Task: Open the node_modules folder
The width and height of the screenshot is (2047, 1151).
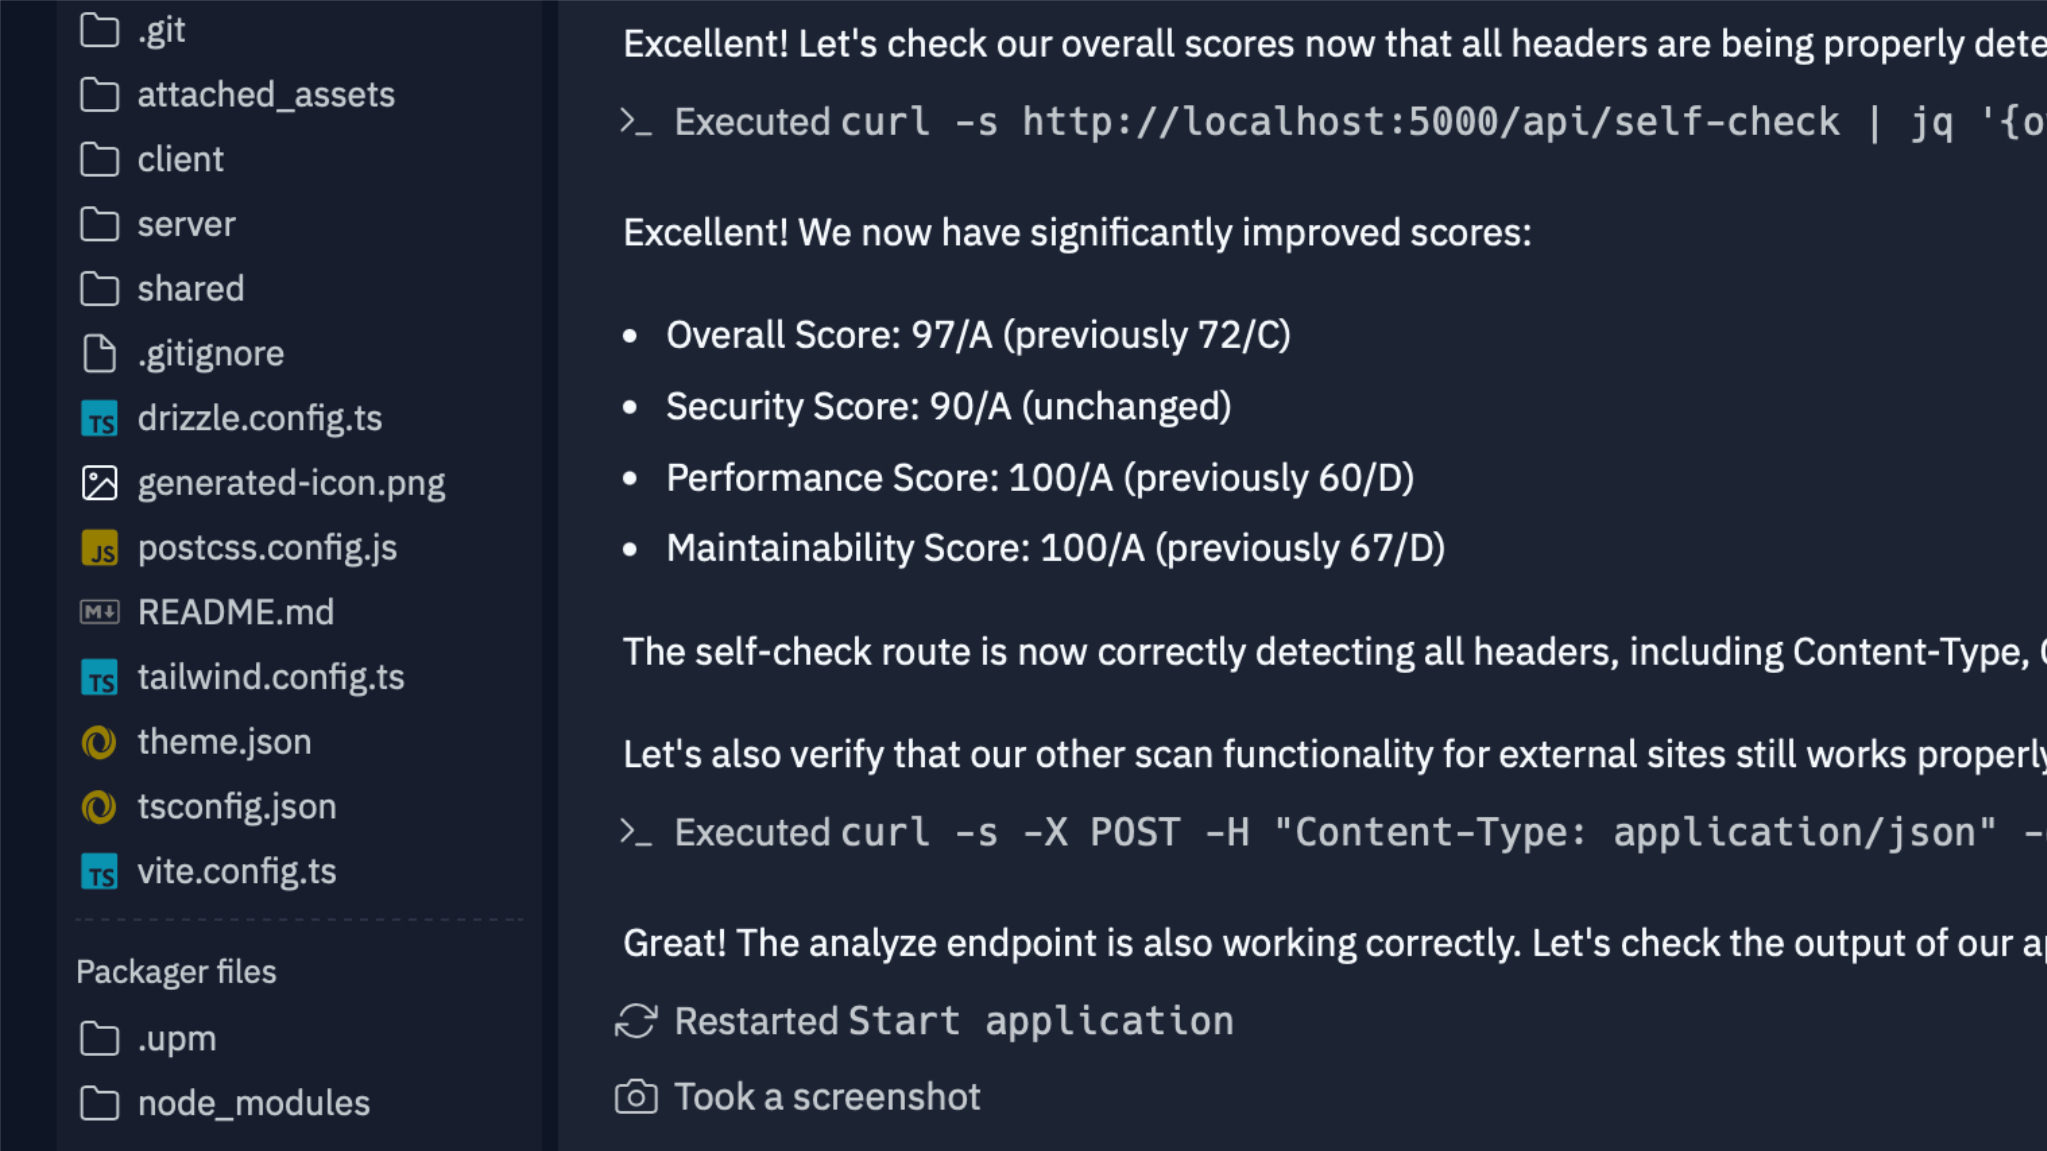Action: [253, 1103]
